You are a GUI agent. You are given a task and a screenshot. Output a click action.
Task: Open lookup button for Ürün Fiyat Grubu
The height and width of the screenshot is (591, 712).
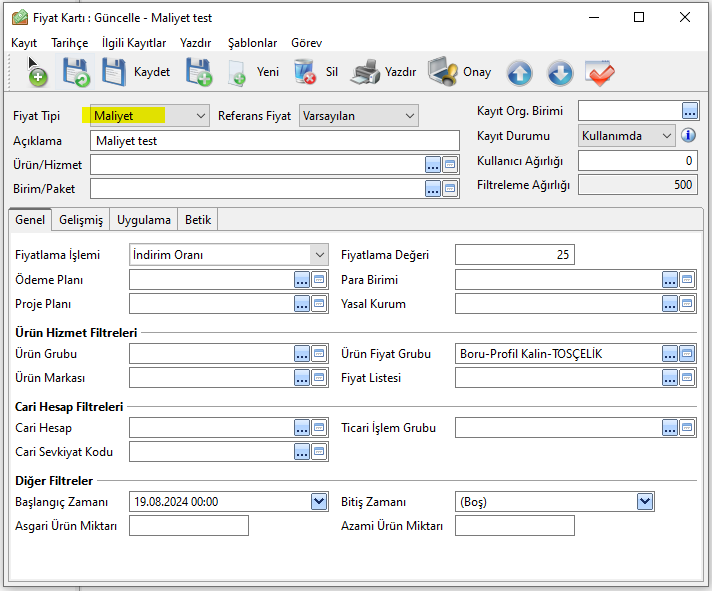pos(669,353)
